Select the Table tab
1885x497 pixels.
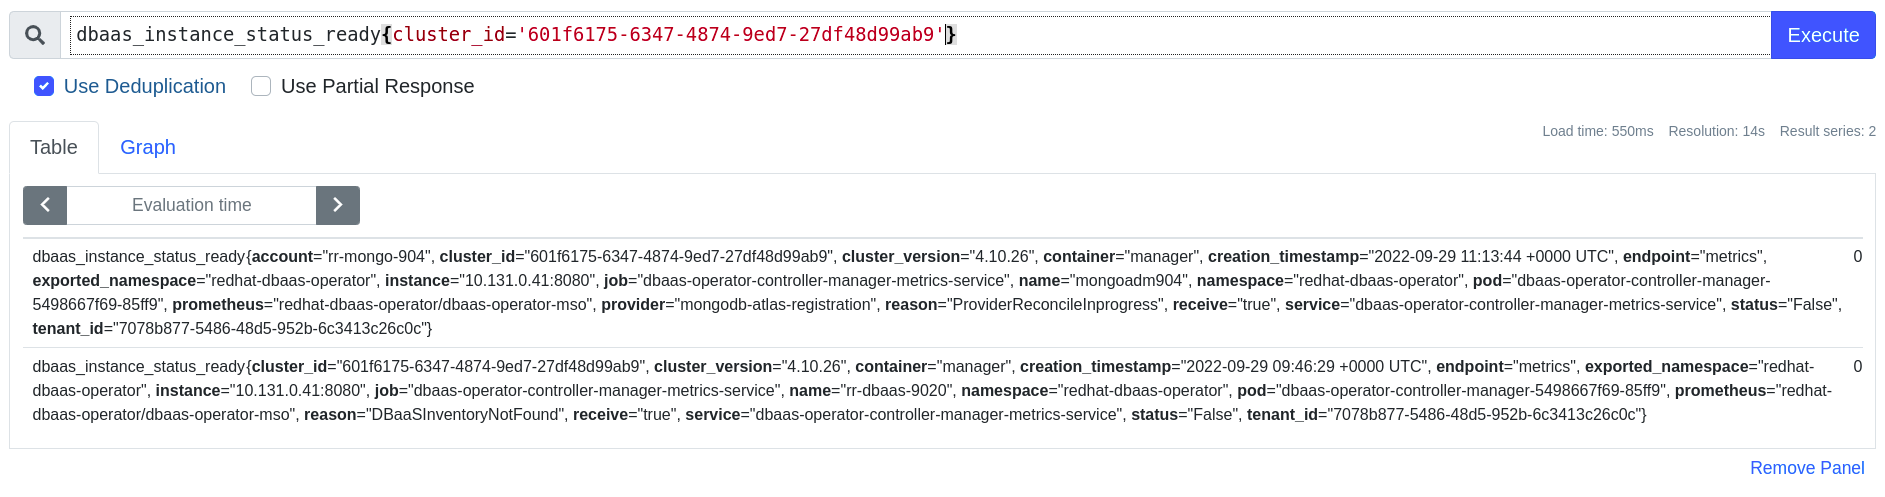[x=54, y=147]
